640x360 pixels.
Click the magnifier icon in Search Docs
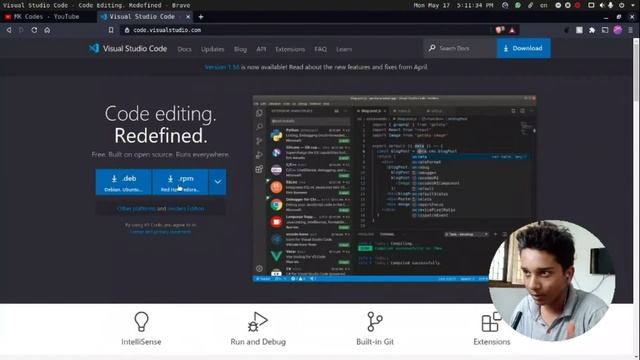432,48
